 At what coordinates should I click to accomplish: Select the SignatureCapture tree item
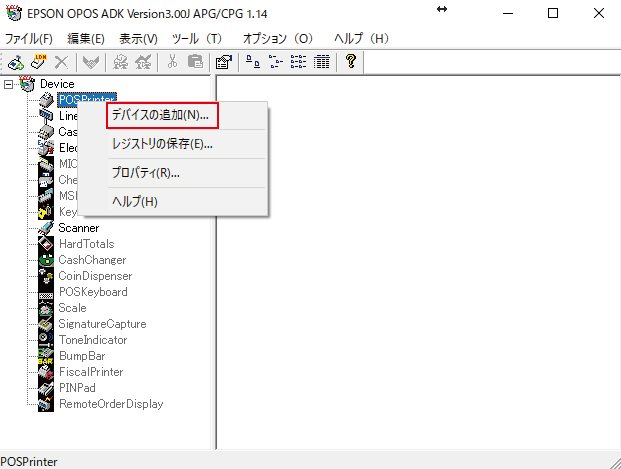pos(102,324)
